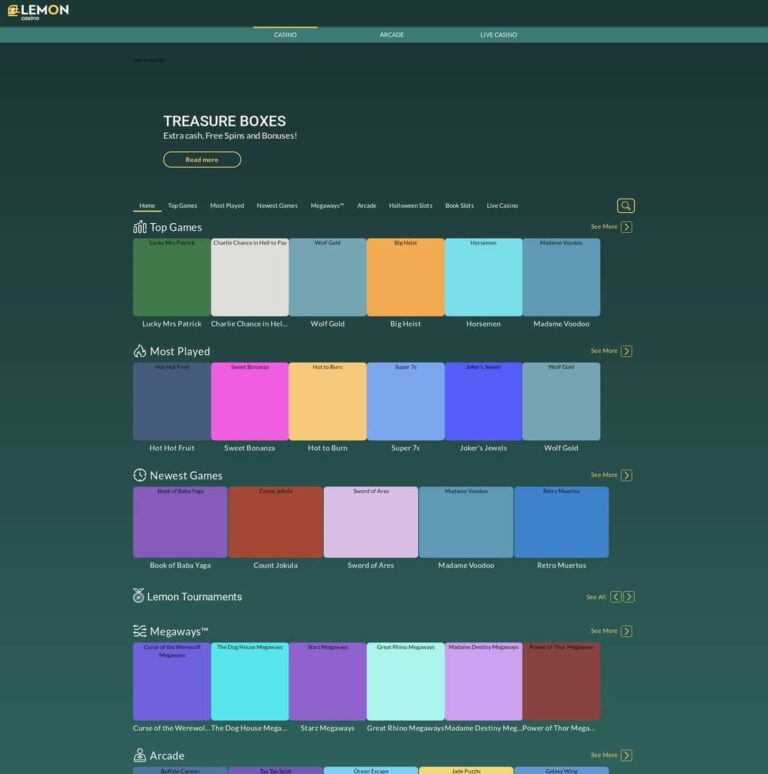This screenshot has width=768, height=774.
Task: Open Wolf Gold tile in Most Played
Action: point(562,401)
